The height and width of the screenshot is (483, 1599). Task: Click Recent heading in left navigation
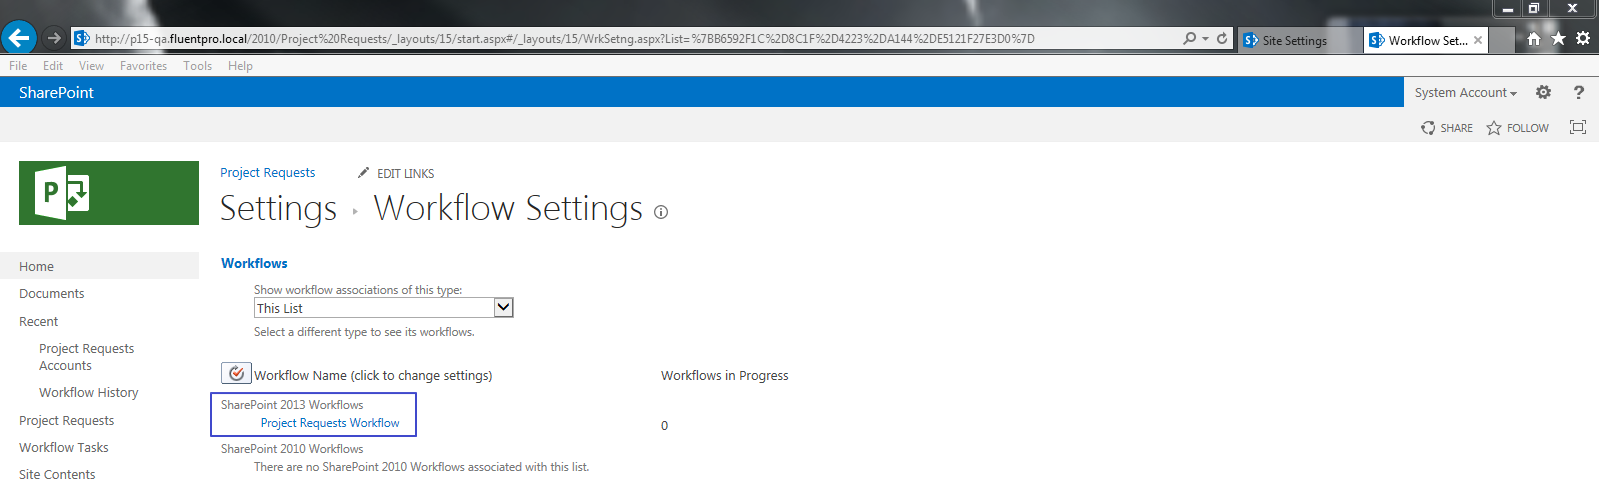[38, 322]
